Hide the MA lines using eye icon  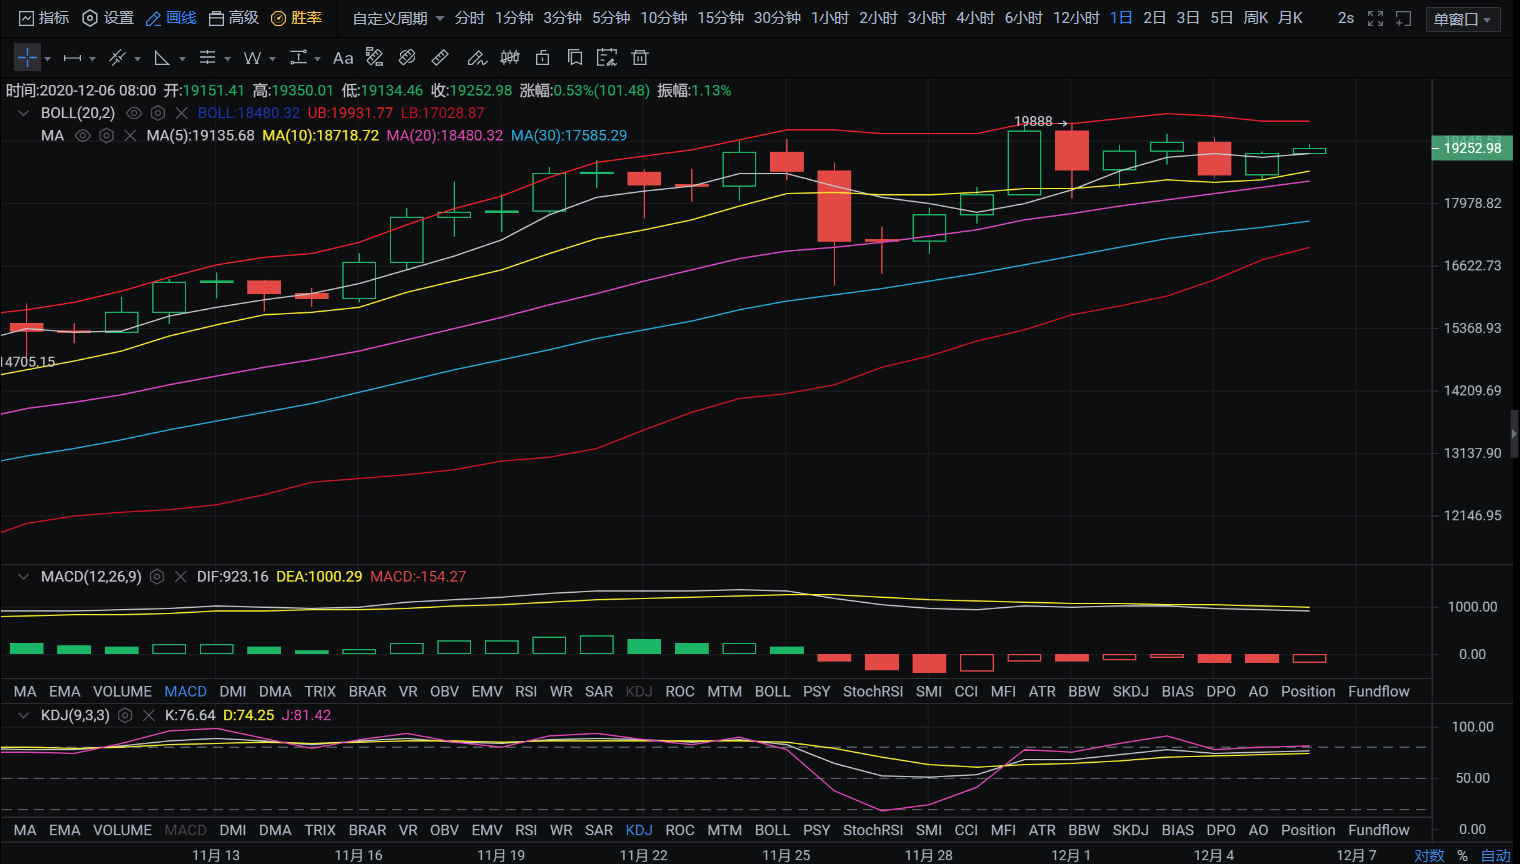point(83,135)
